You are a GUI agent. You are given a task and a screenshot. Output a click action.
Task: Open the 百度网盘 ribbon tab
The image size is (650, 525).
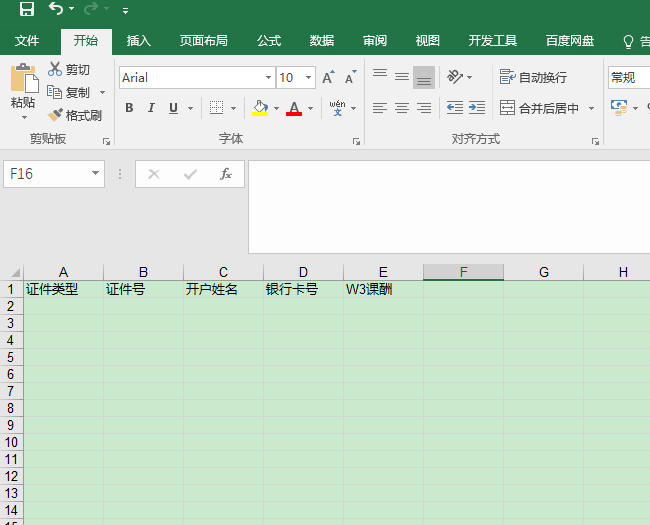(570, 41)
